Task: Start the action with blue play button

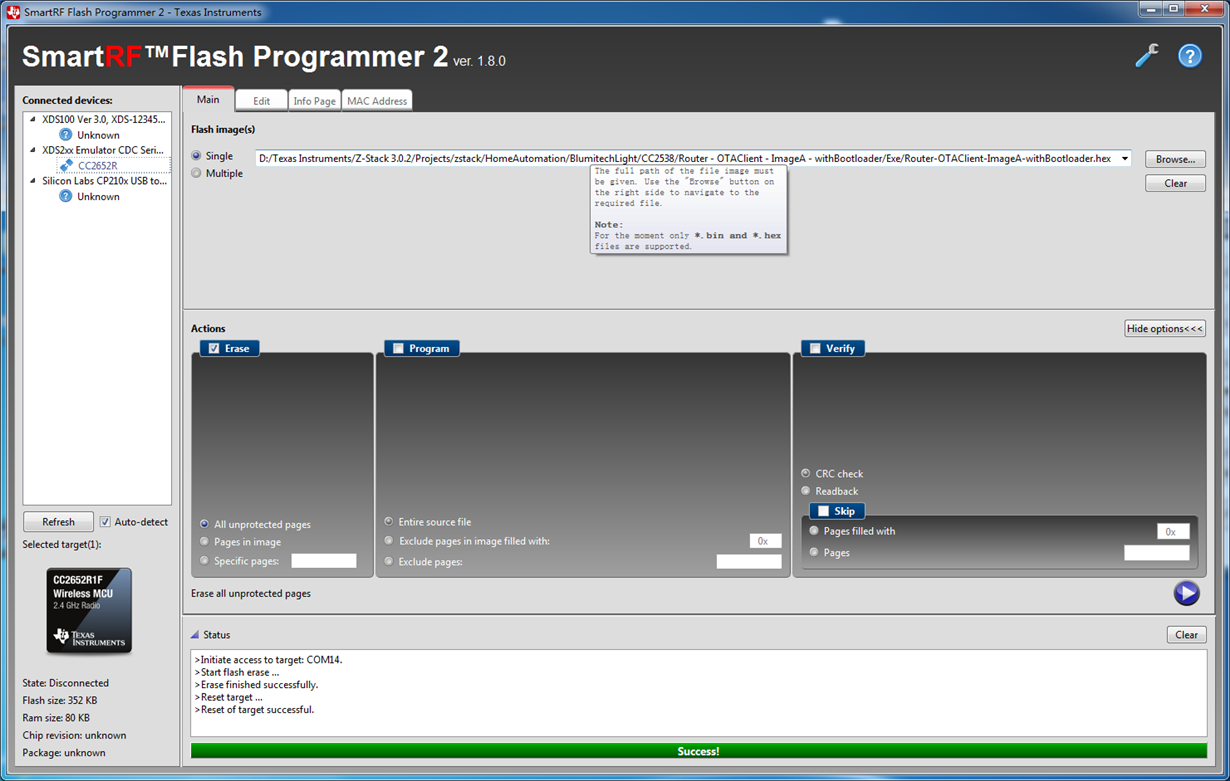Action: [1186, 593]
